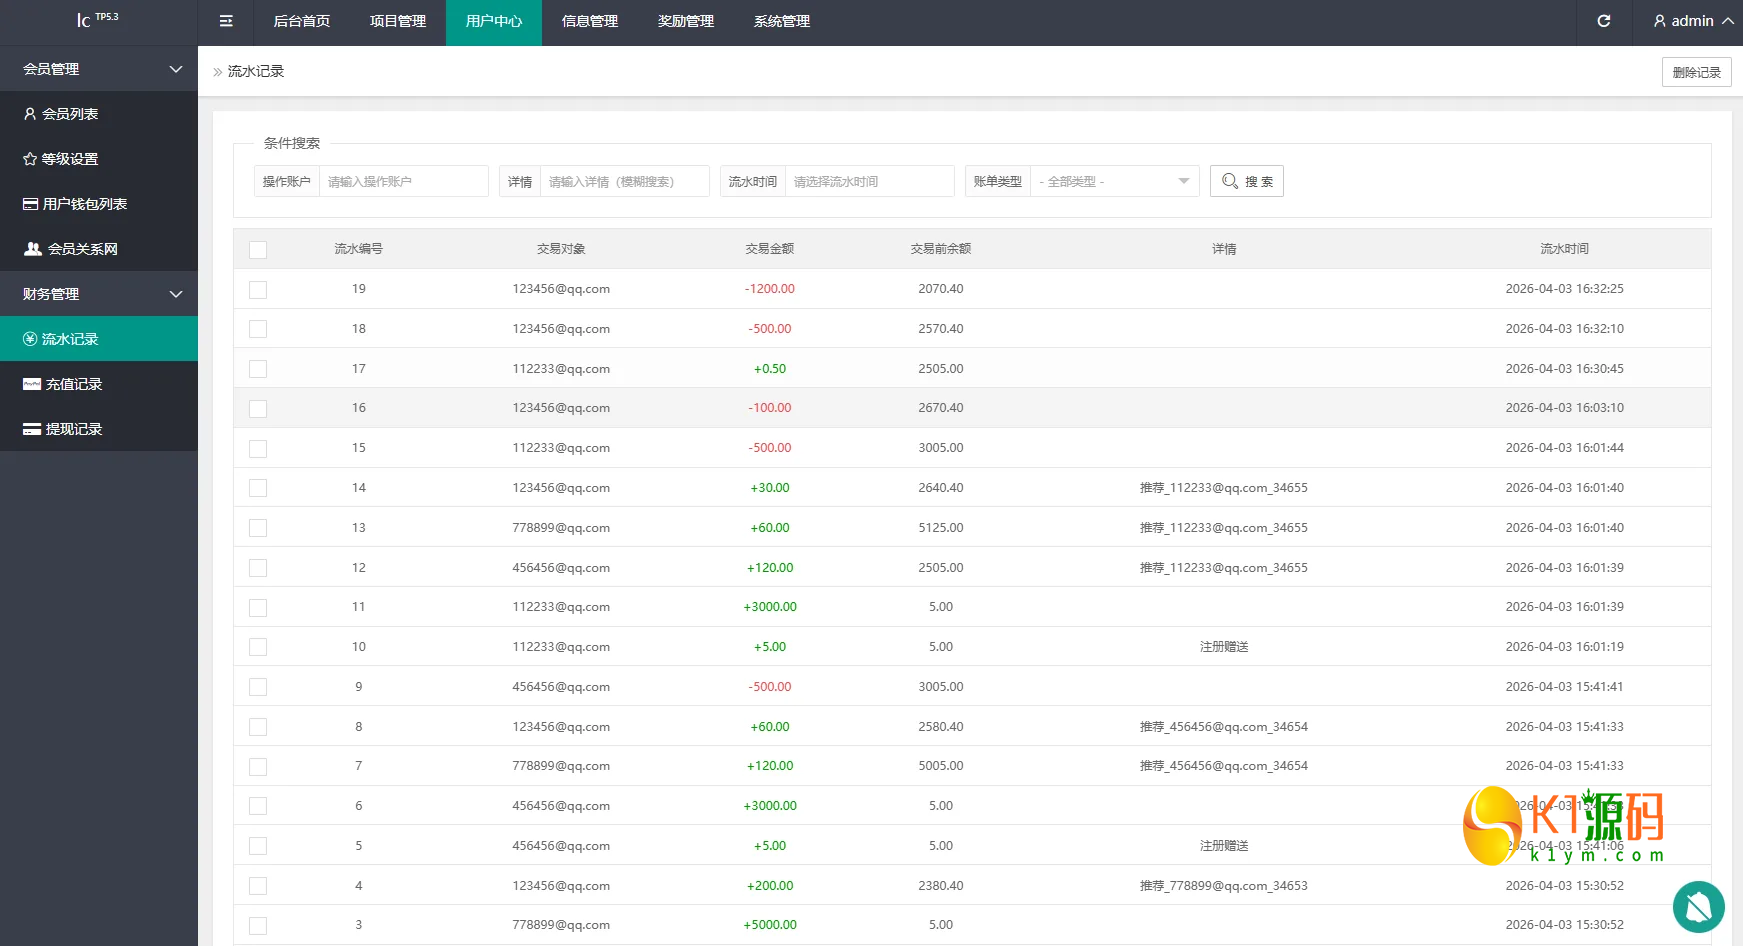Screen dimensions: 1743x946
Task: Open 会员列表 via its user icon
Action: point(30,114)
